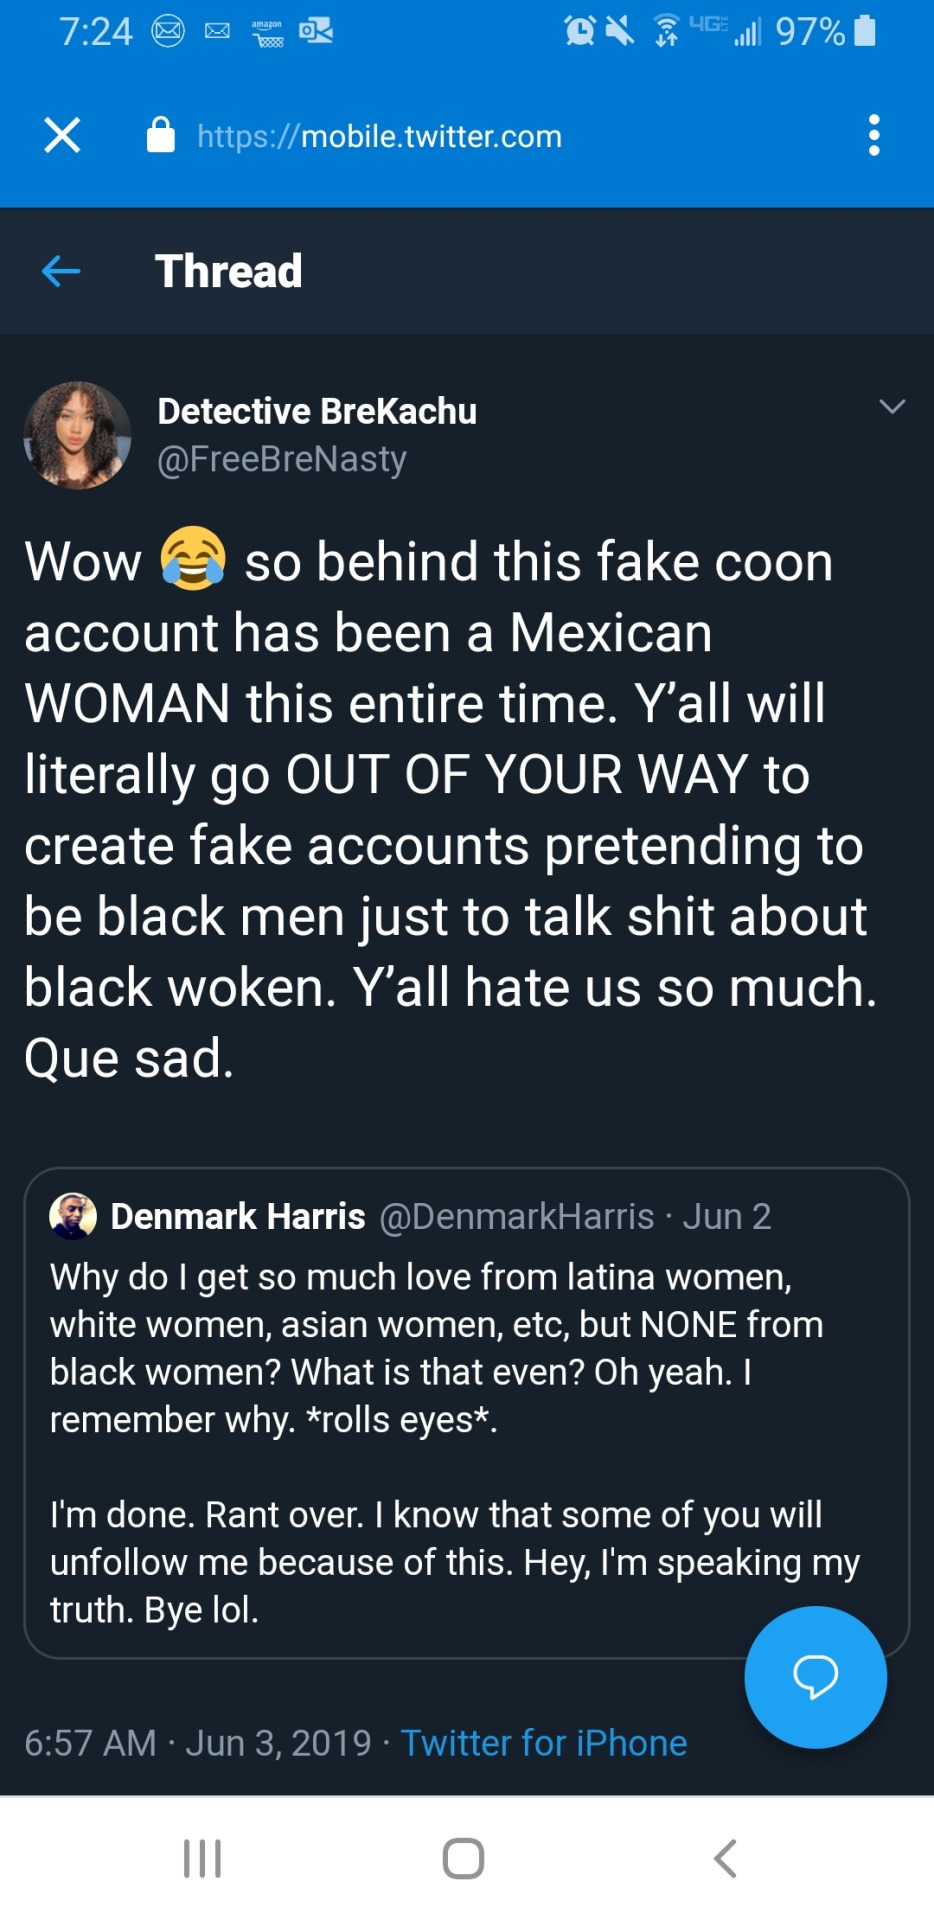
Task: Tap the @FreeBreNasty handle
Action: point(282,459)
